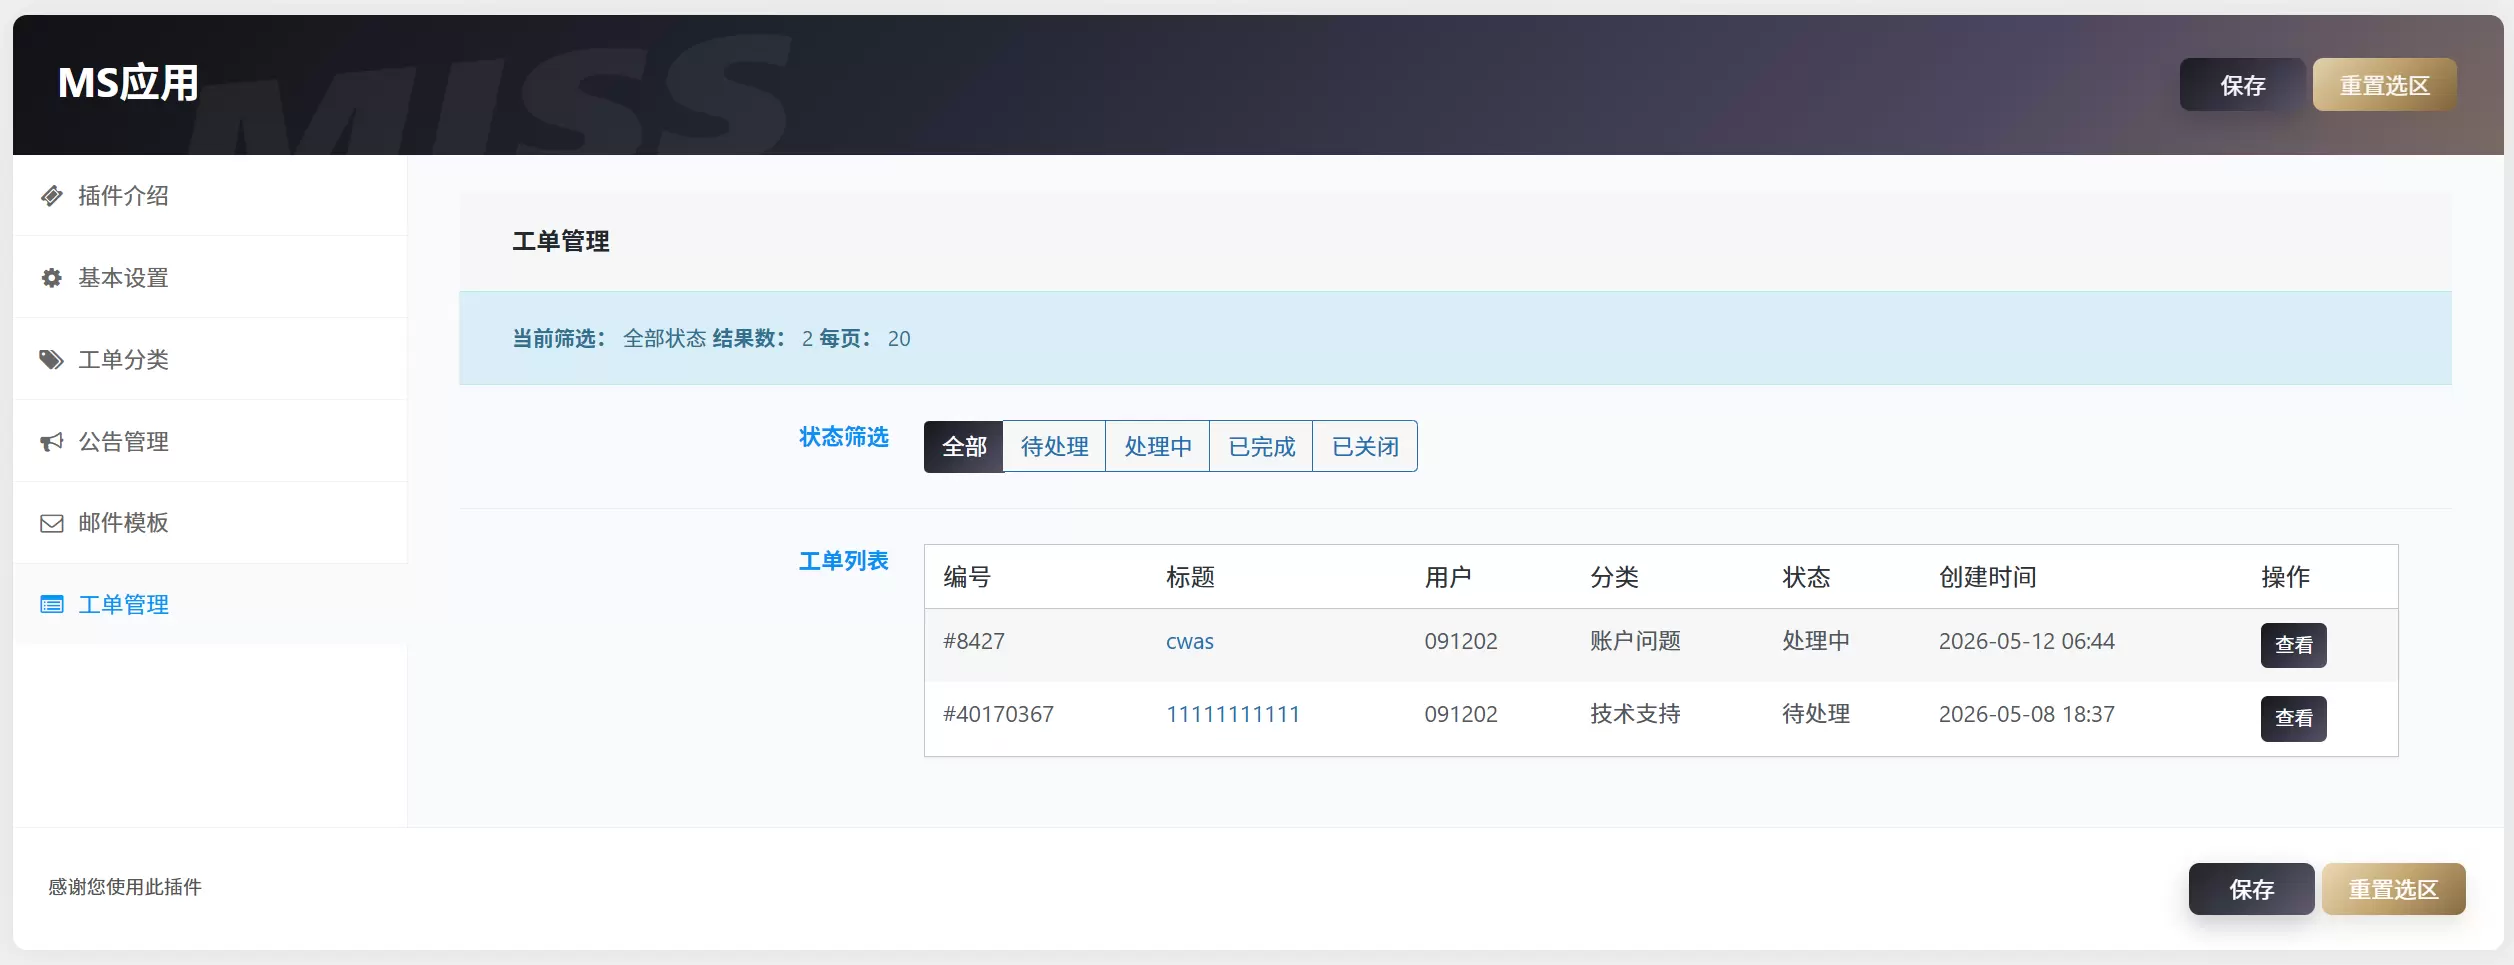The width and height of the screenshot is (2514, 965).
Task: Click the 操作 column header
Action: [x=2285, y=578]
